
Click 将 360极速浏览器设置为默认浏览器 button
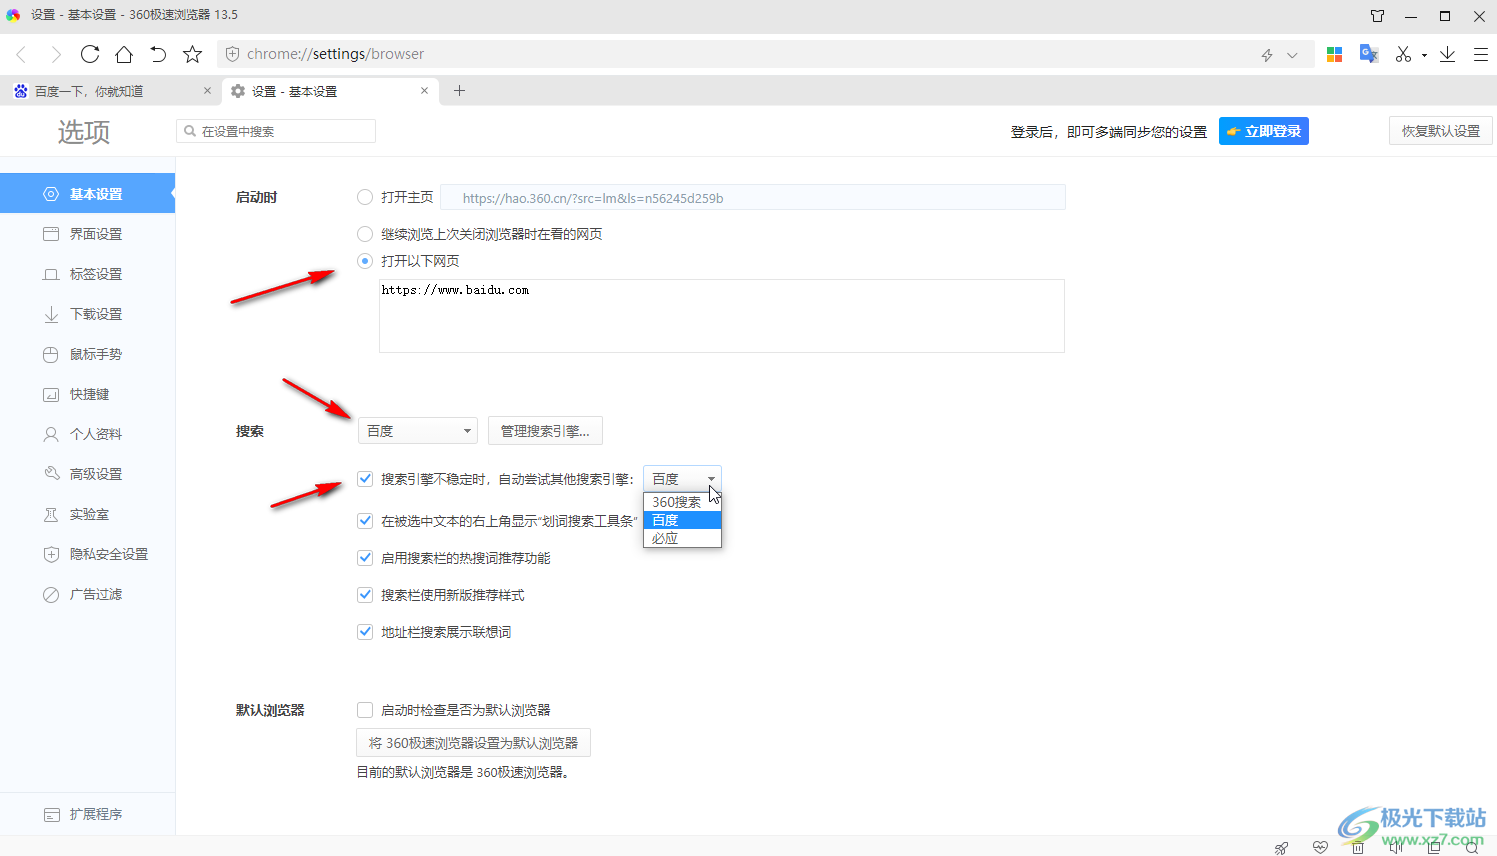(x=474, y=743)
